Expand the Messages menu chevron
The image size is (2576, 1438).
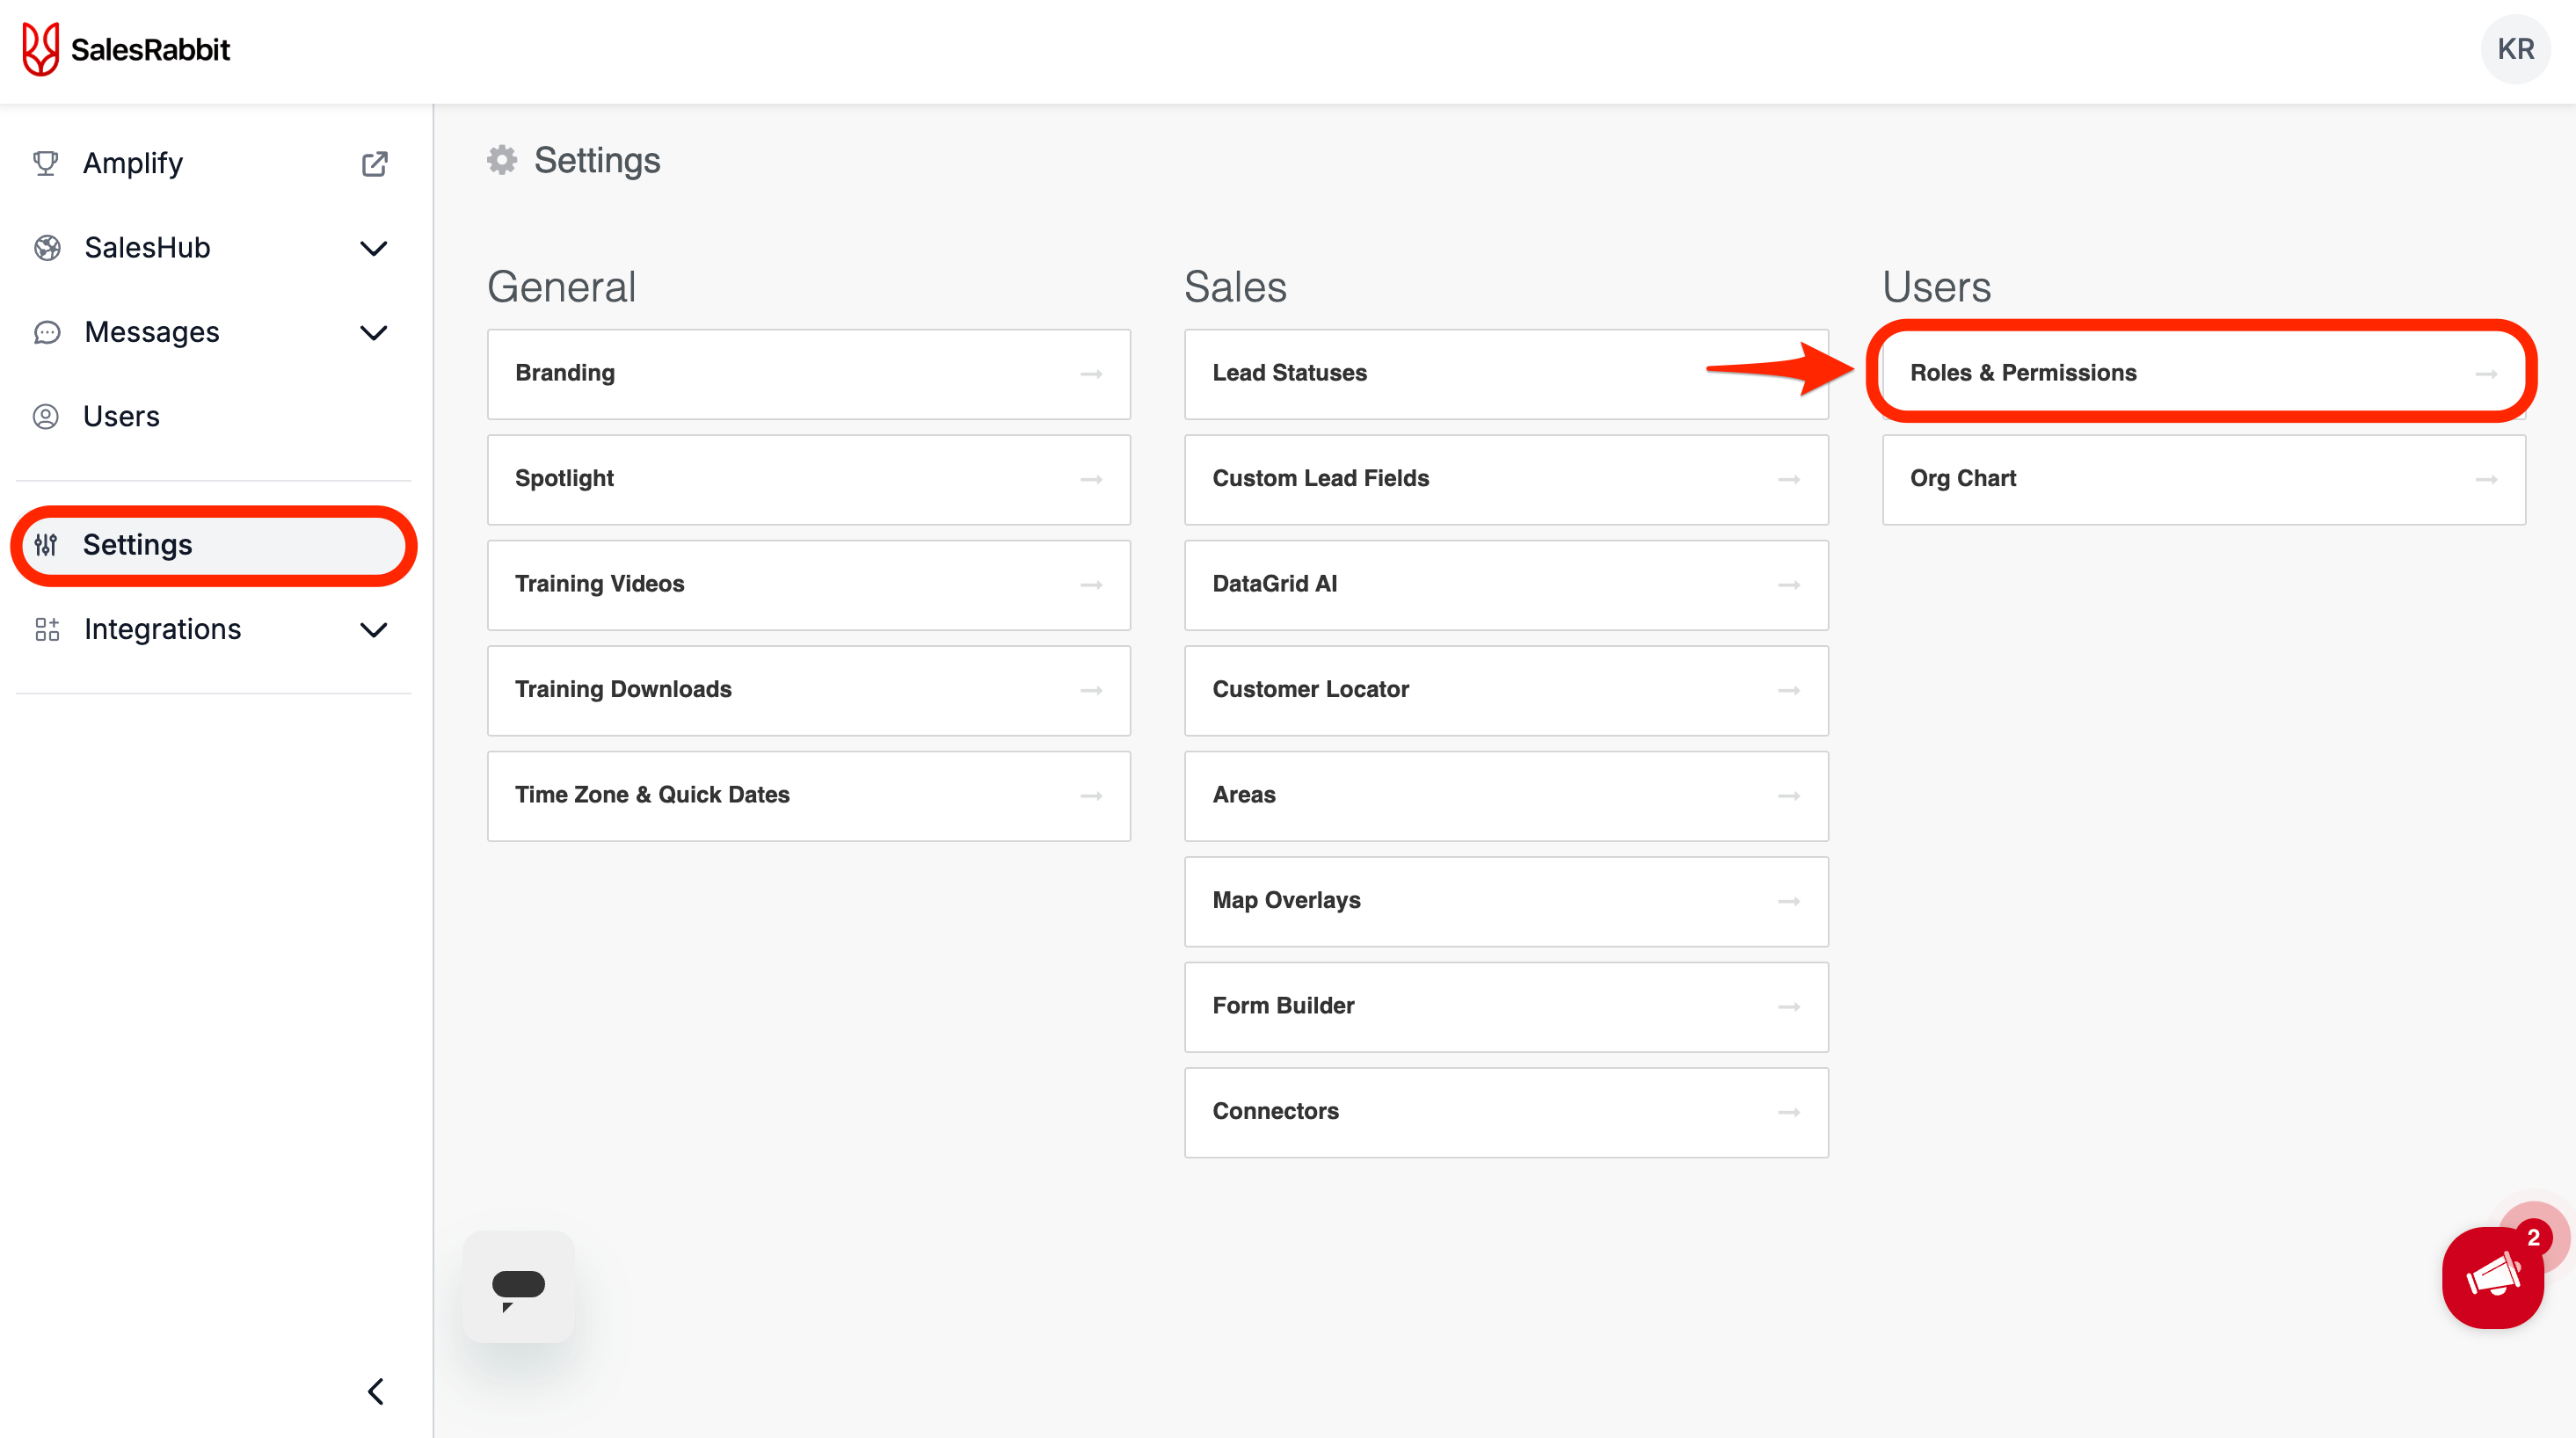click(x=373, y=332)
